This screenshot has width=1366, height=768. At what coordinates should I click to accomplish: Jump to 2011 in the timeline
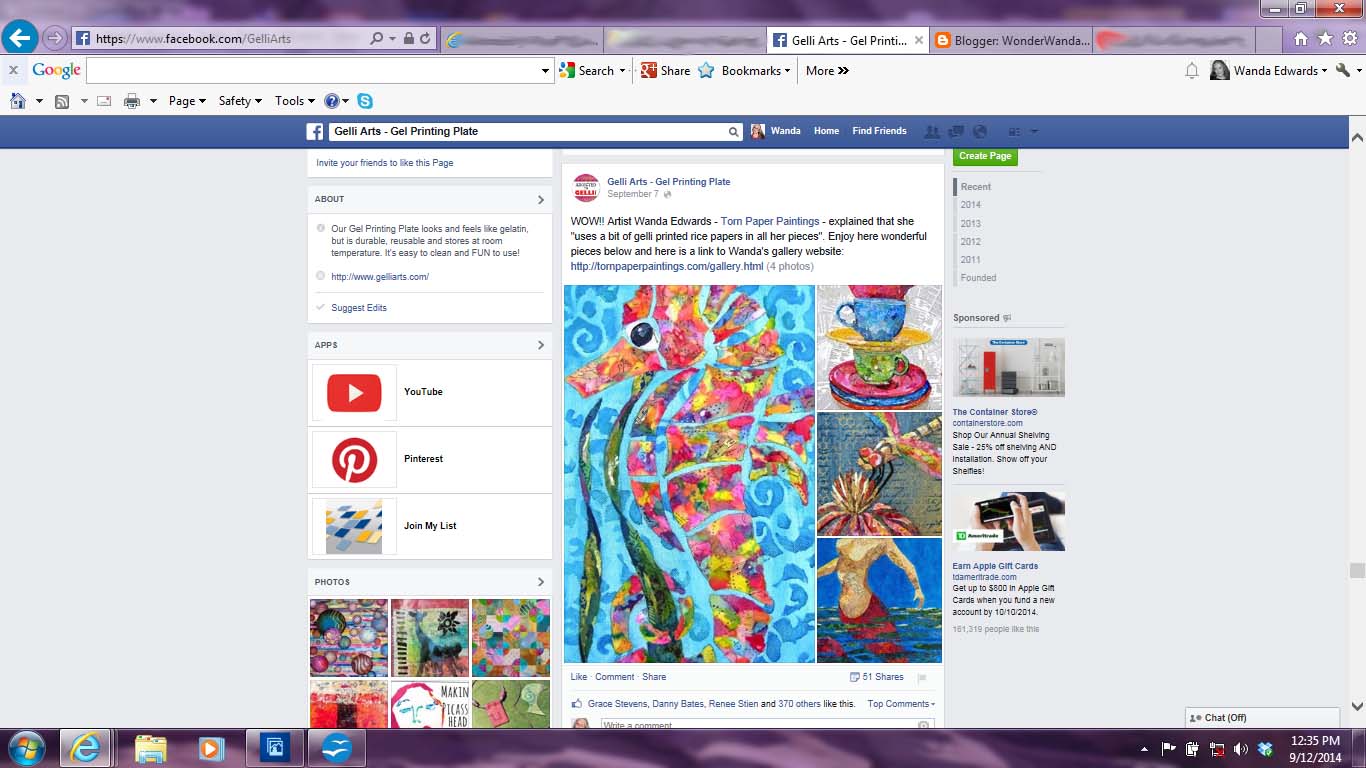click(970, 260)
